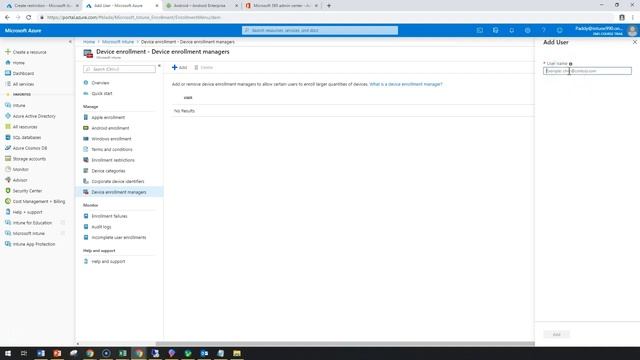640x360 pixels.
Task: Open Overview in Device enrollment menu
Action: click(x=100, y=83)
